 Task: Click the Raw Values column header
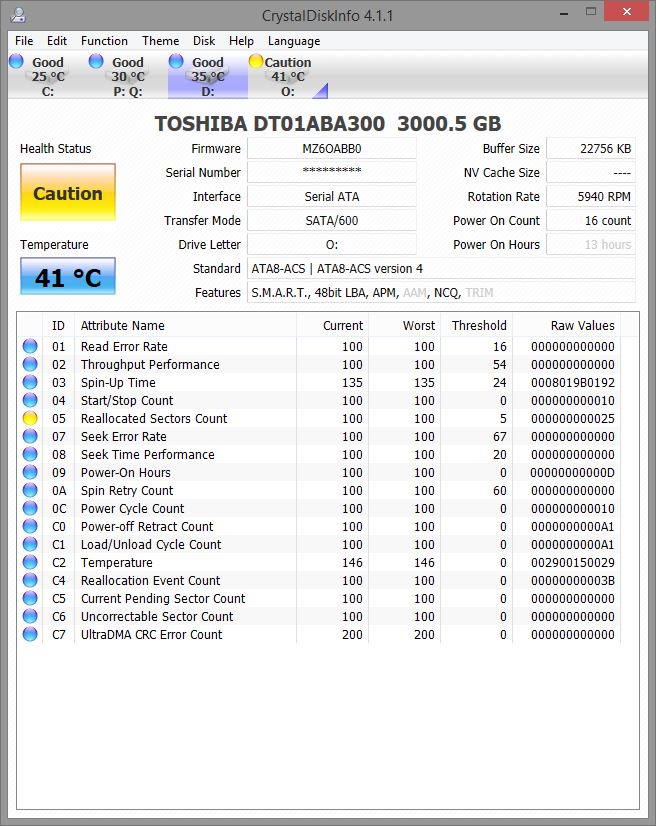click(566, 326)
